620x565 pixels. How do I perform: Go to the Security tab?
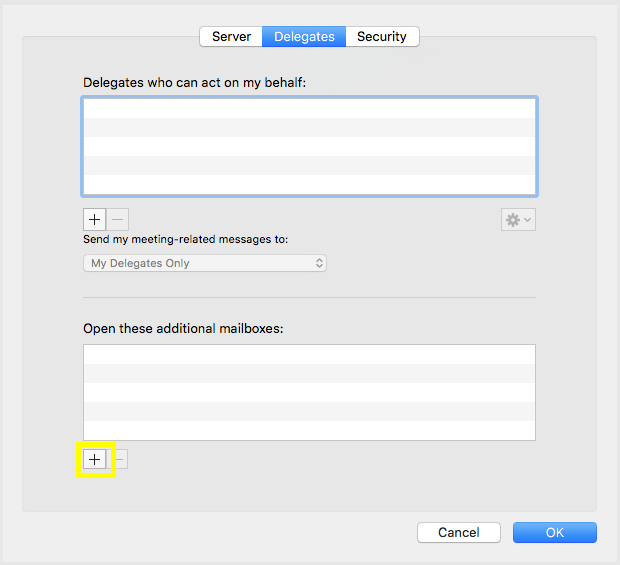coord(382,37)
